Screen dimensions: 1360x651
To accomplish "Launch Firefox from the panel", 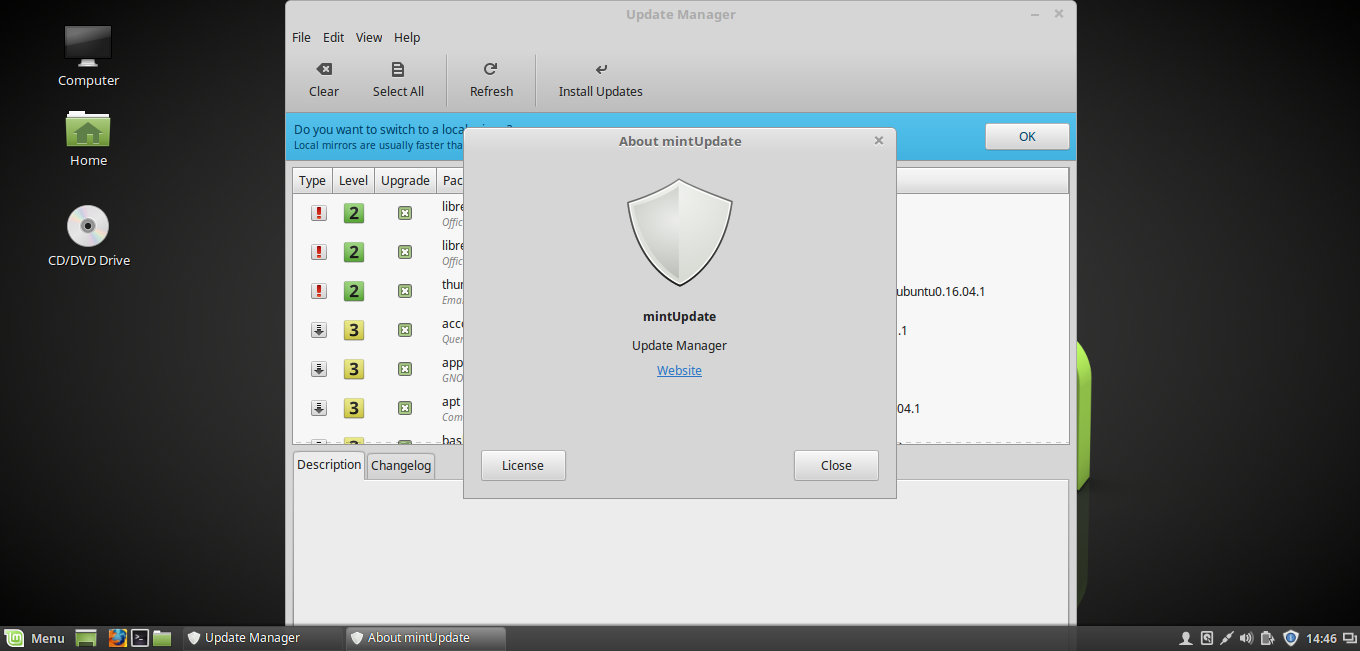I will 118,638.
